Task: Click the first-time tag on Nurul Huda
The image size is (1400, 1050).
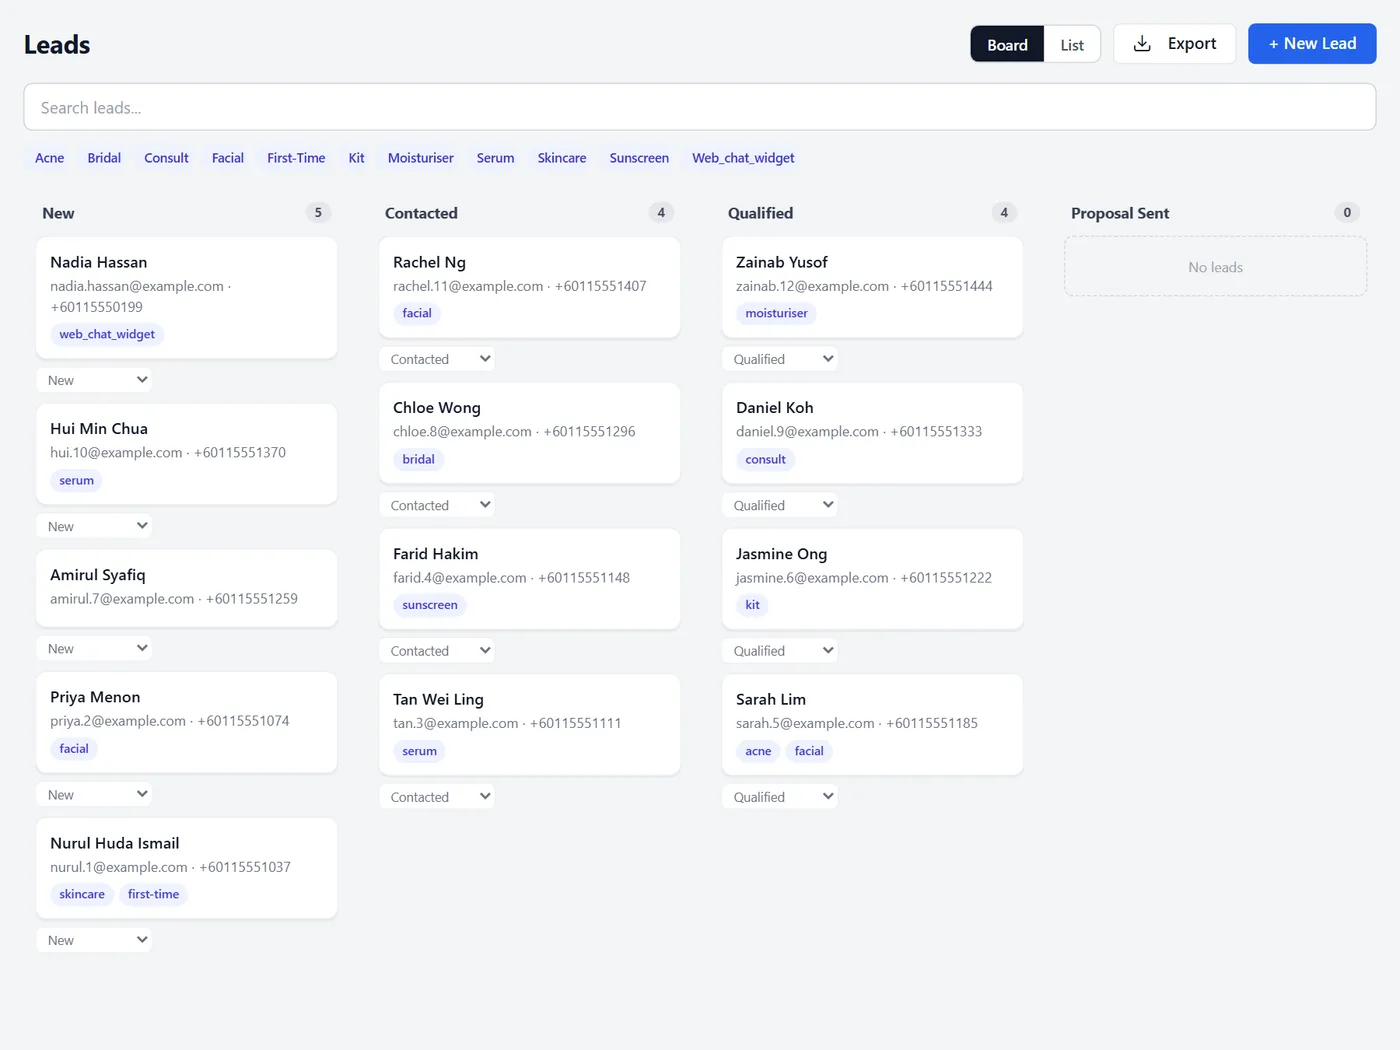Action: click(153, 894)
